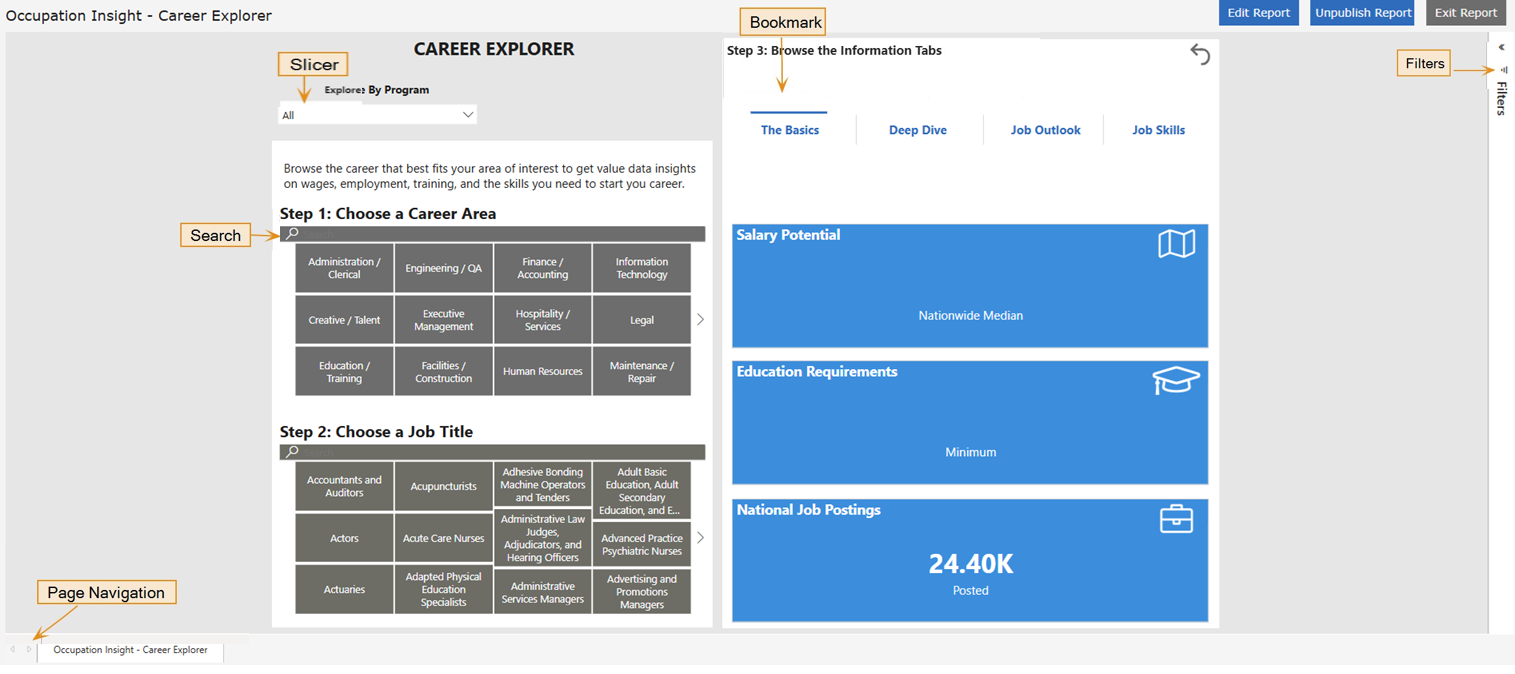Click the graduation cap icon

pos(1175,381)
